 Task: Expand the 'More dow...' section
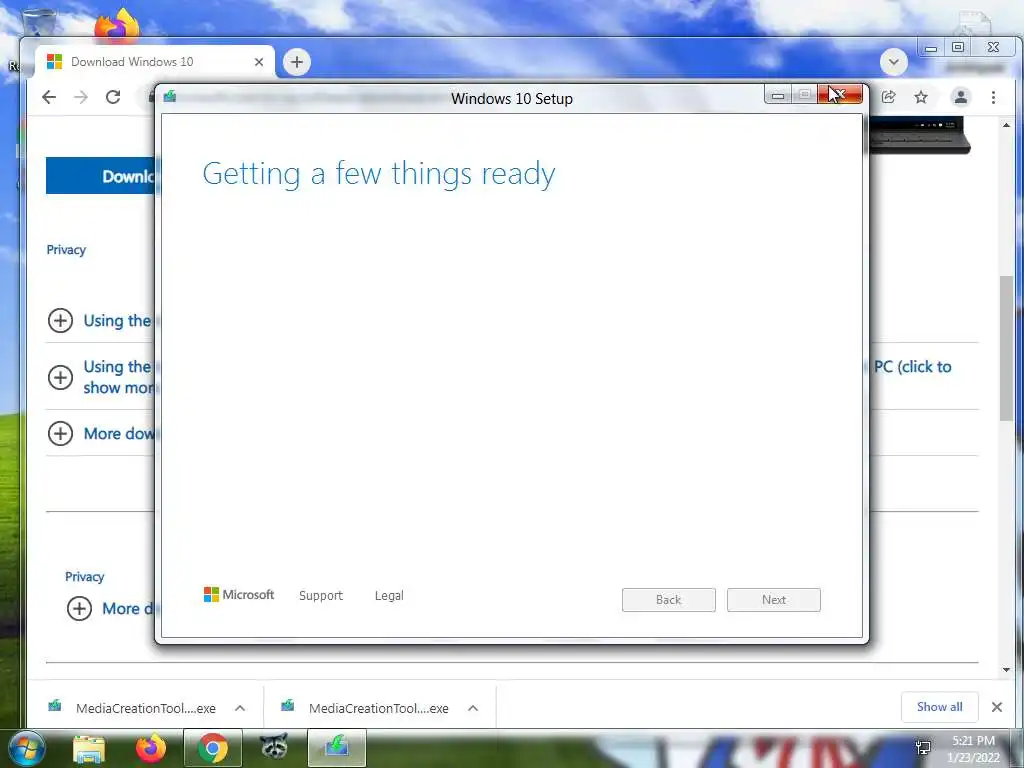[x=60, y=433]
